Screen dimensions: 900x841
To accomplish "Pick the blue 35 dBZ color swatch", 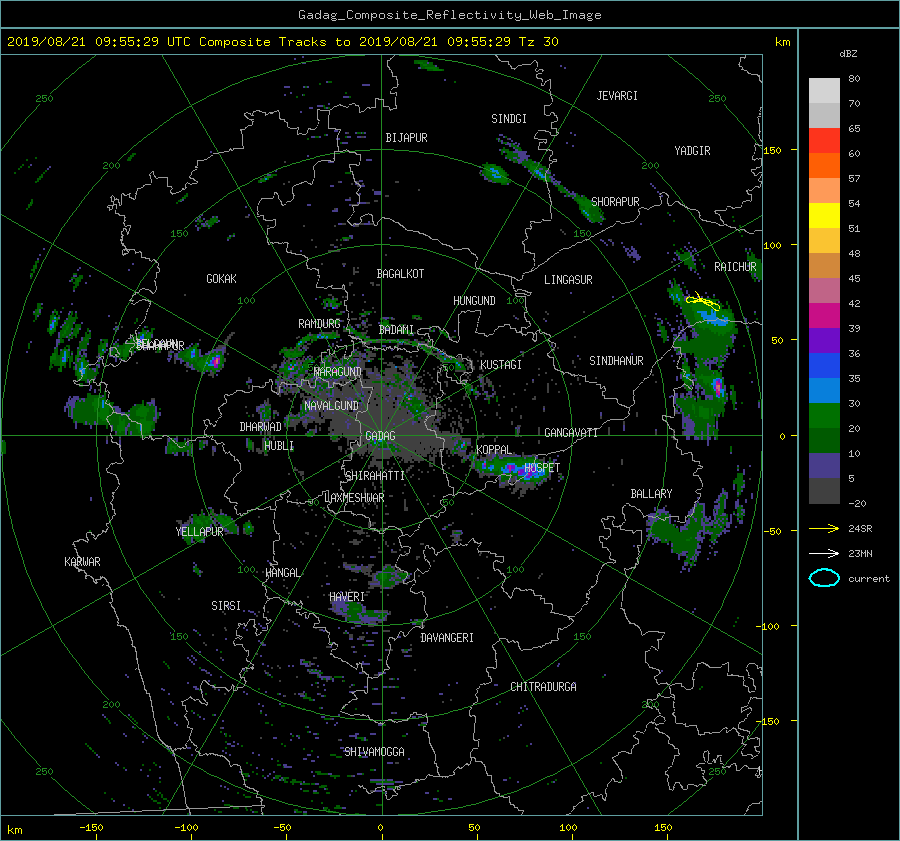I will [824, 366].
